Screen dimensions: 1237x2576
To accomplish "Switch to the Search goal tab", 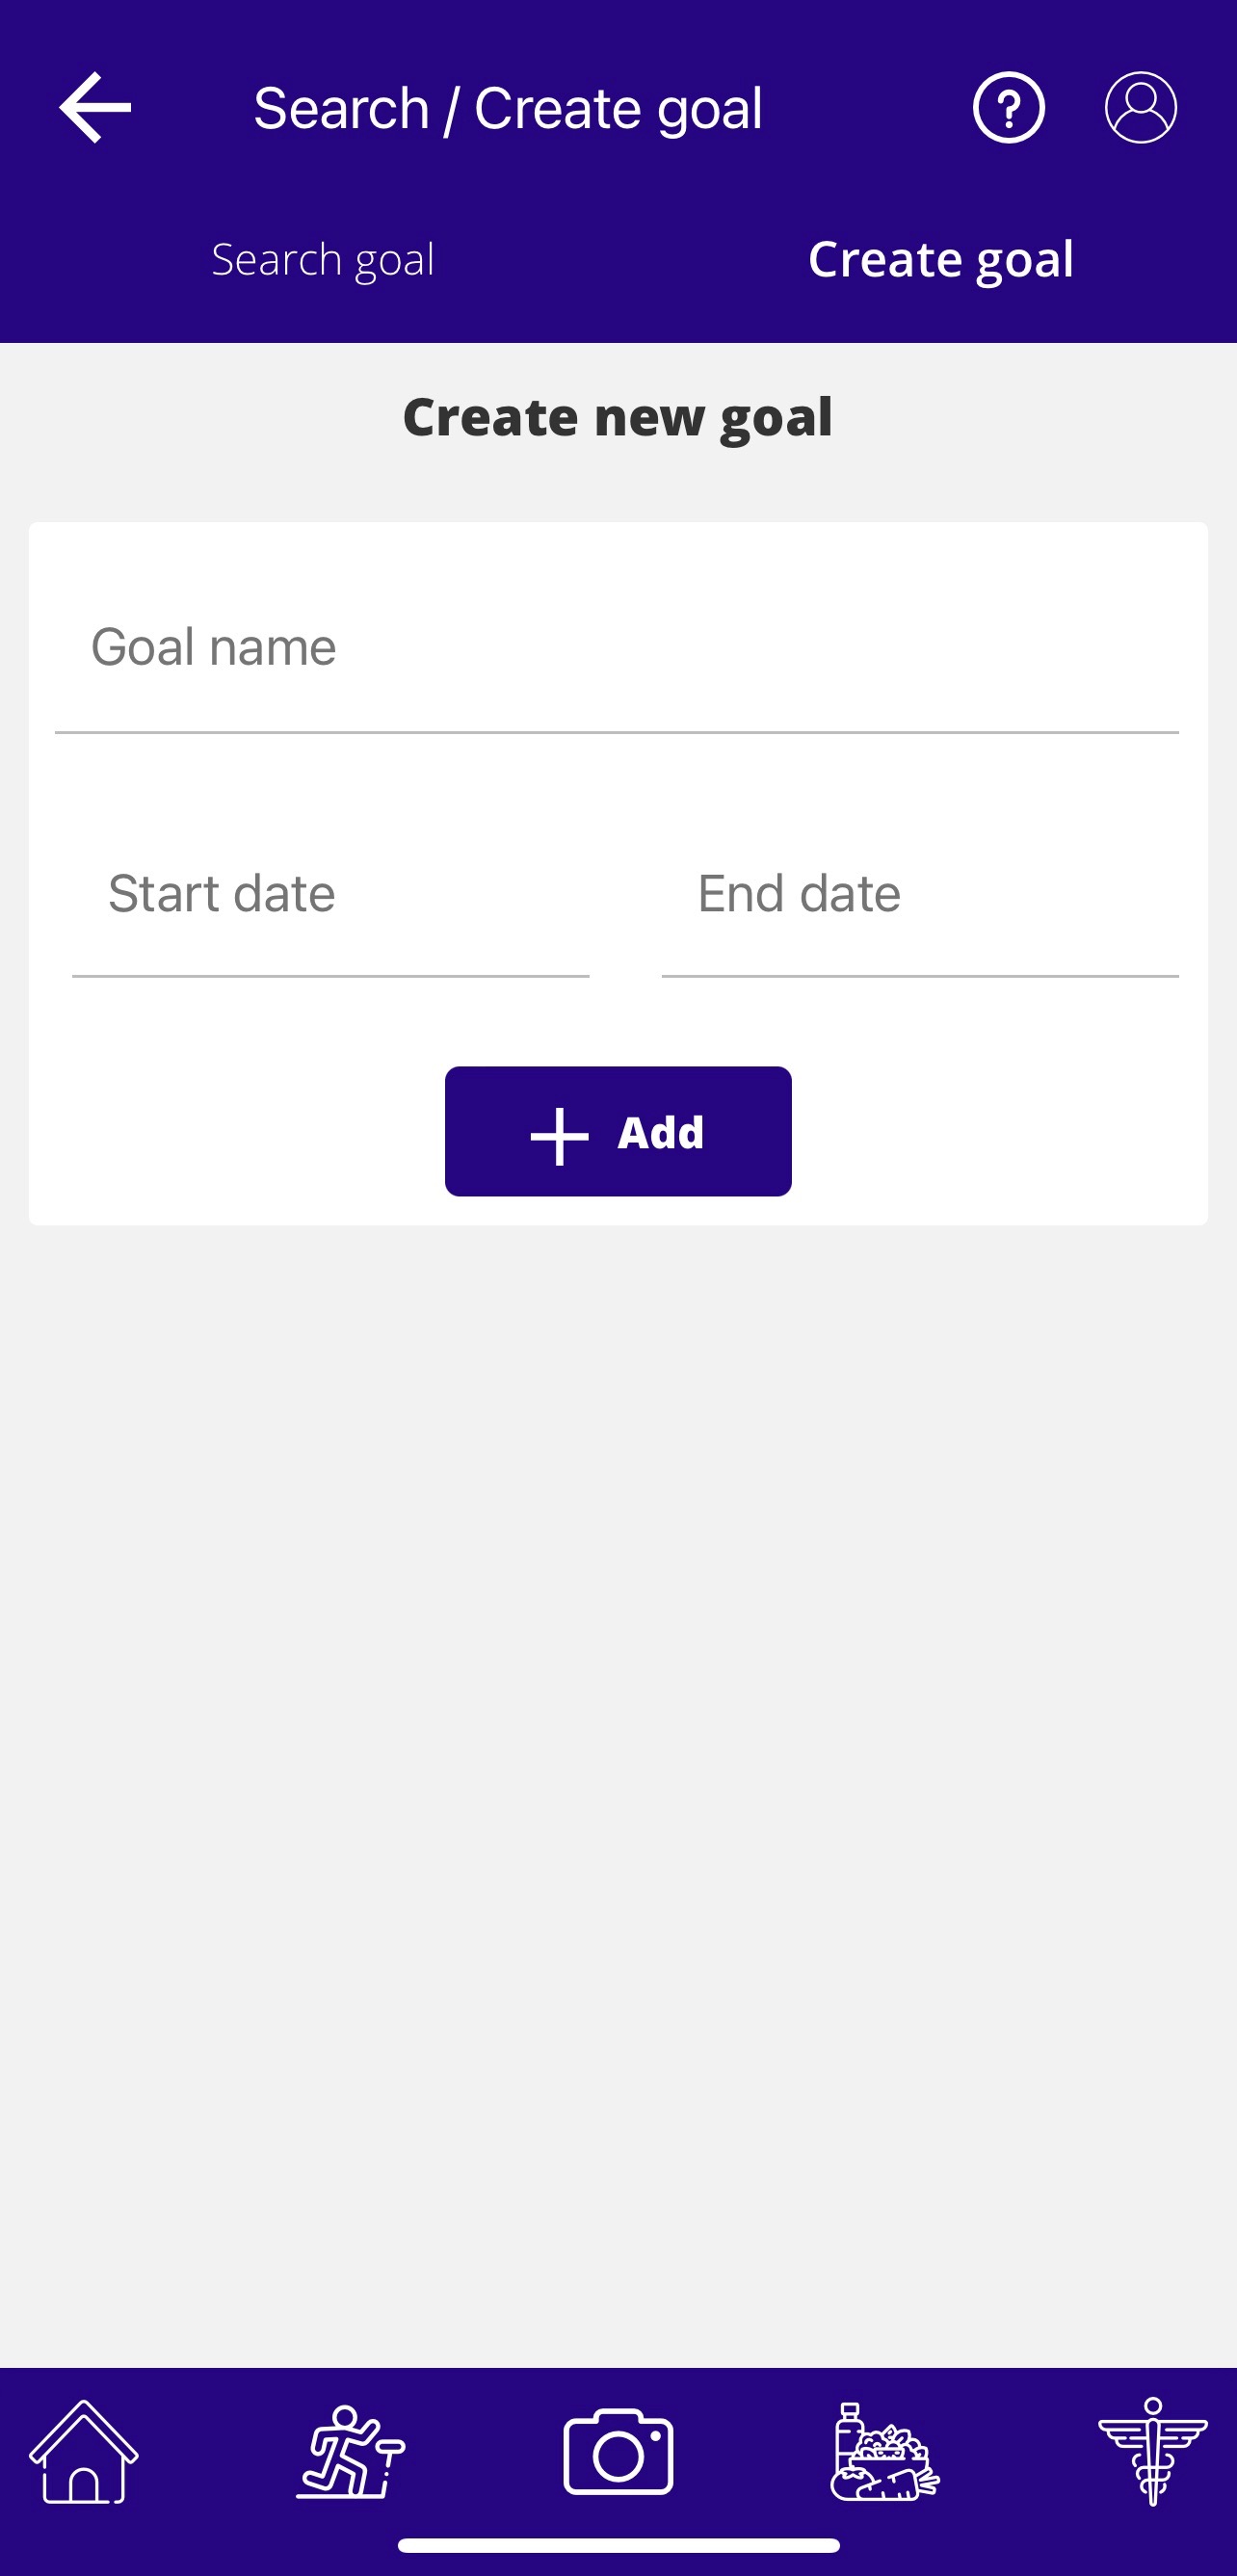I will click(x=323, y=260).
